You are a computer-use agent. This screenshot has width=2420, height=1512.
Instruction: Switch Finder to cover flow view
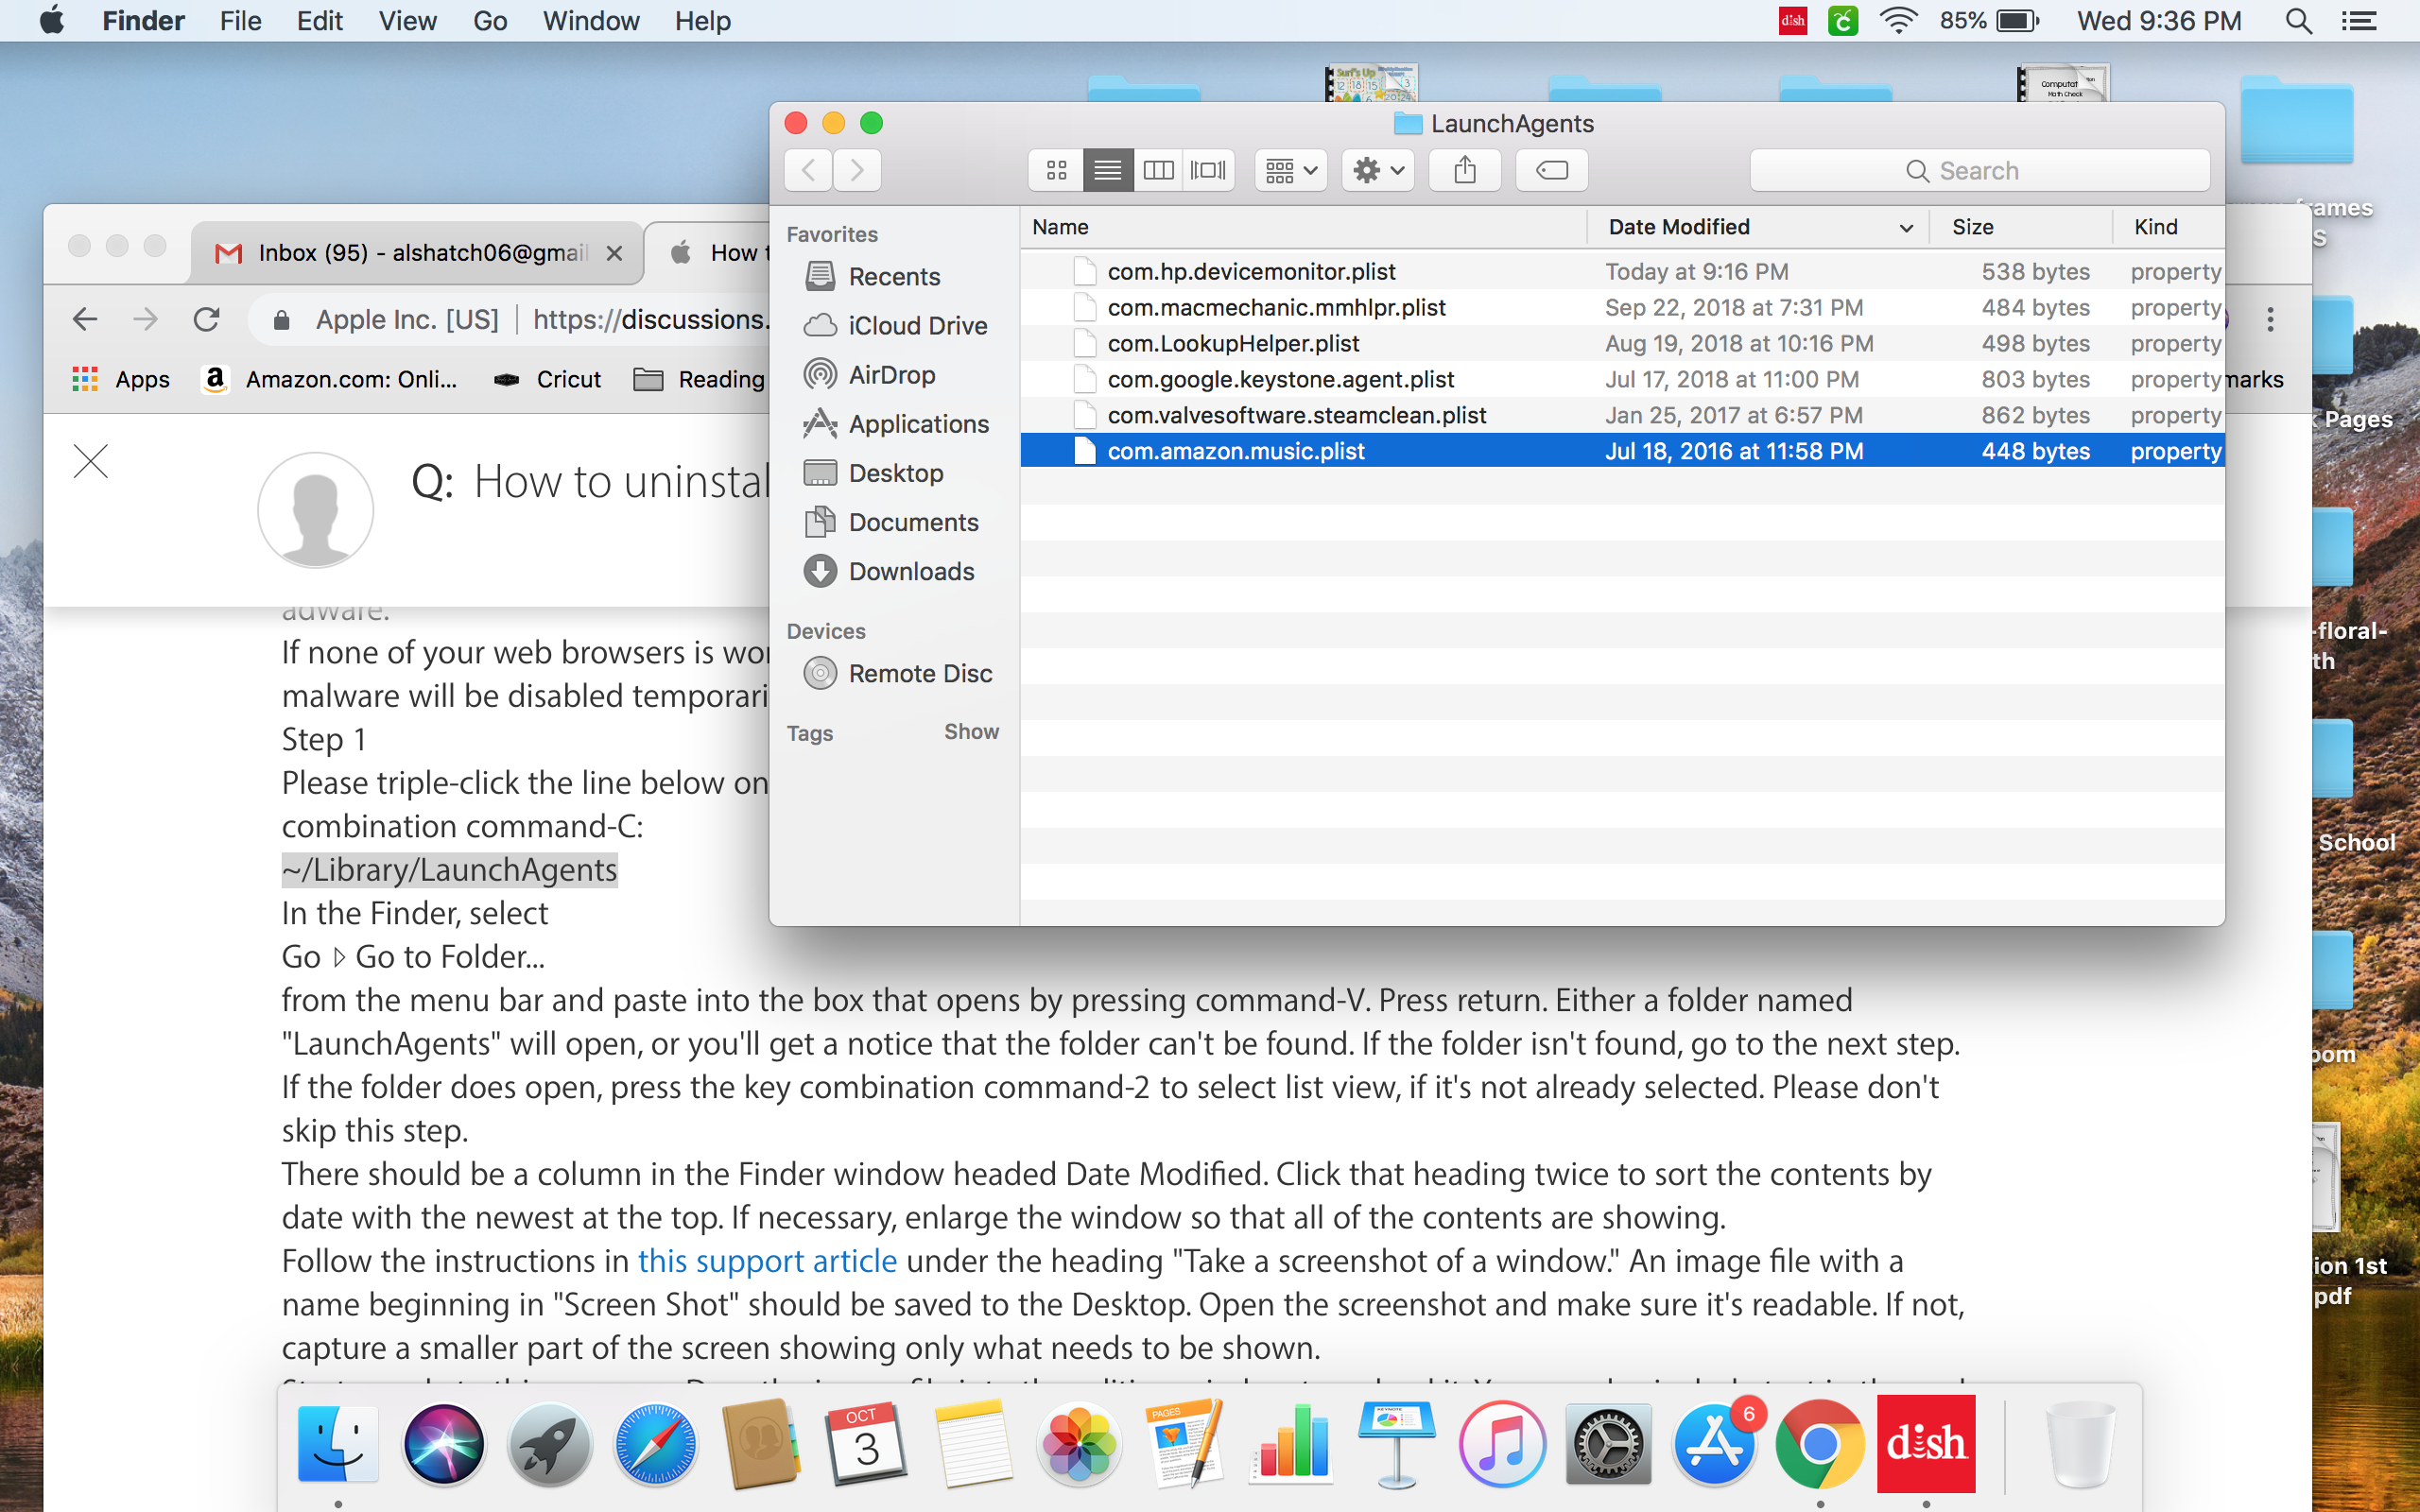pyautogui.click(x=1208, y=170)
